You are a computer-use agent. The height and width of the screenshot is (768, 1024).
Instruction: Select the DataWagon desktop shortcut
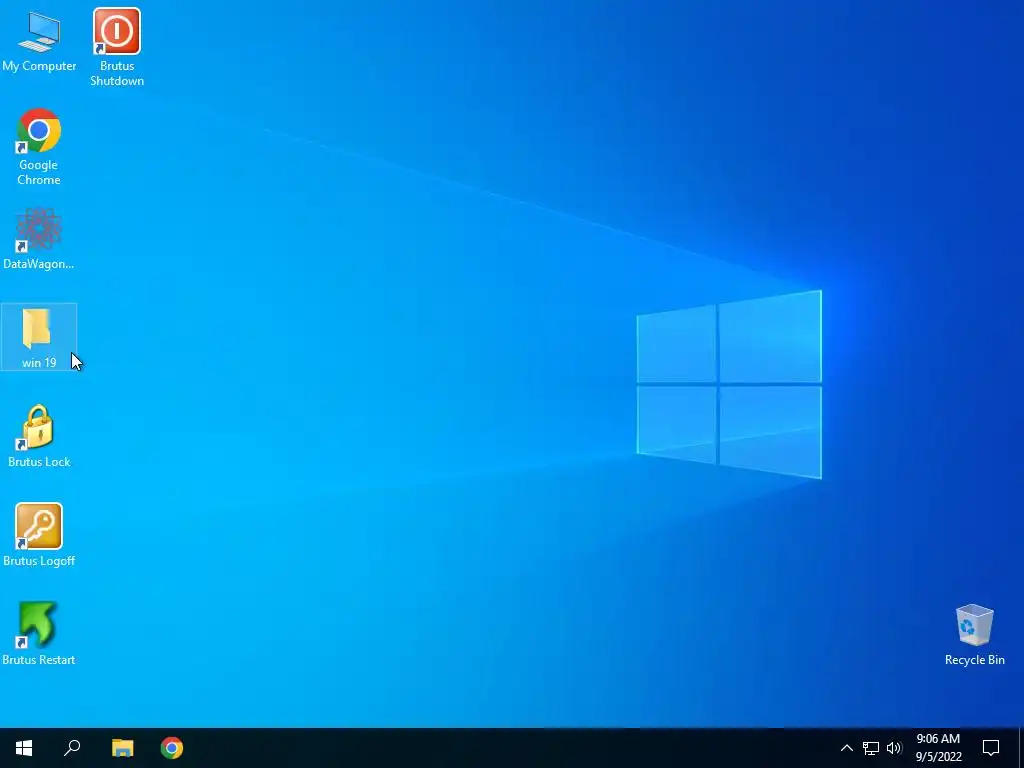(39, 238)
